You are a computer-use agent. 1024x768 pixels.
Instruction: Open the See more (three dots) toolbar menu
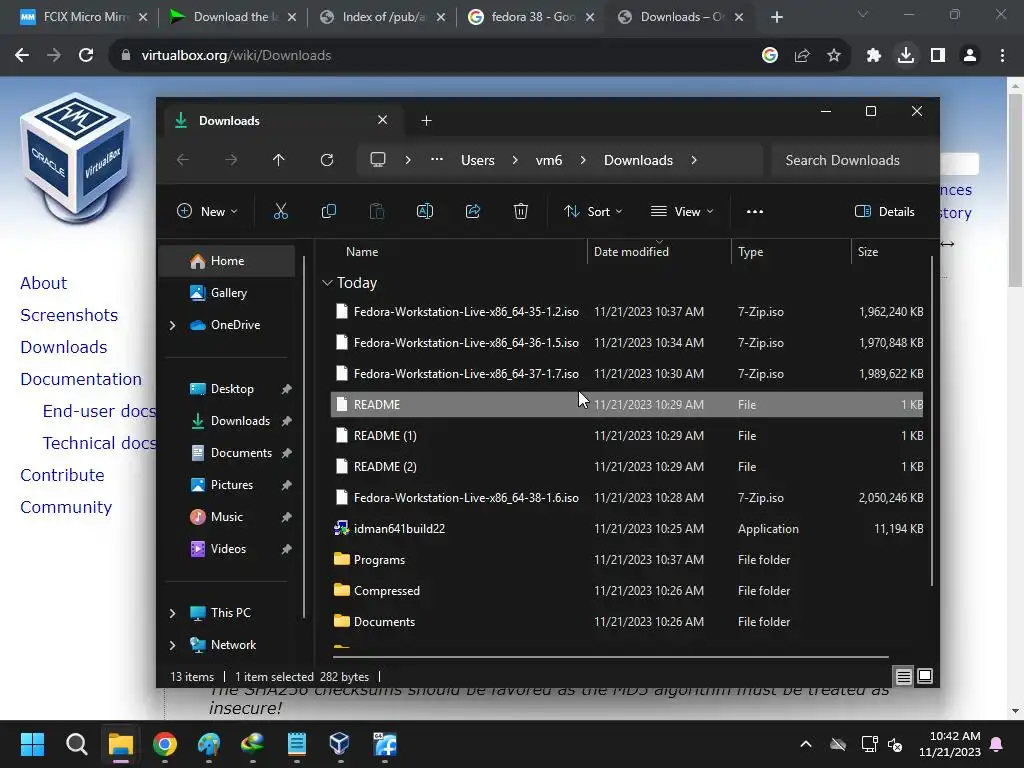[755, 212]
